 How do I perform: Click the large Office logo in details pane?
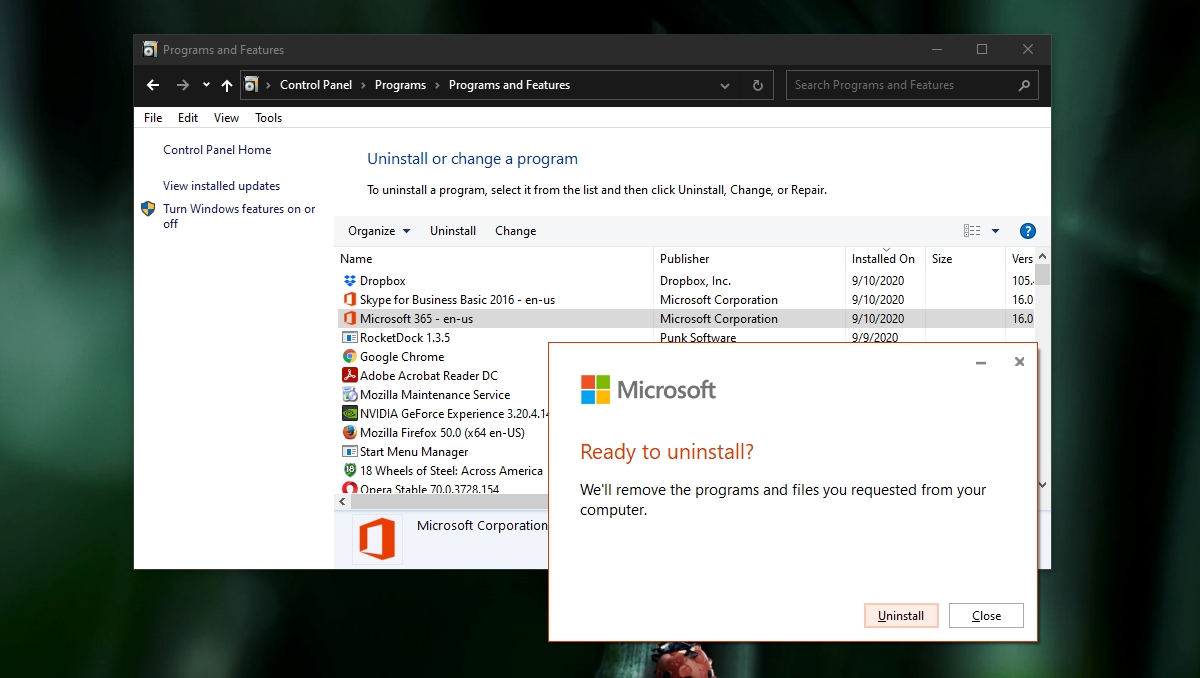(x=377, y=539)
